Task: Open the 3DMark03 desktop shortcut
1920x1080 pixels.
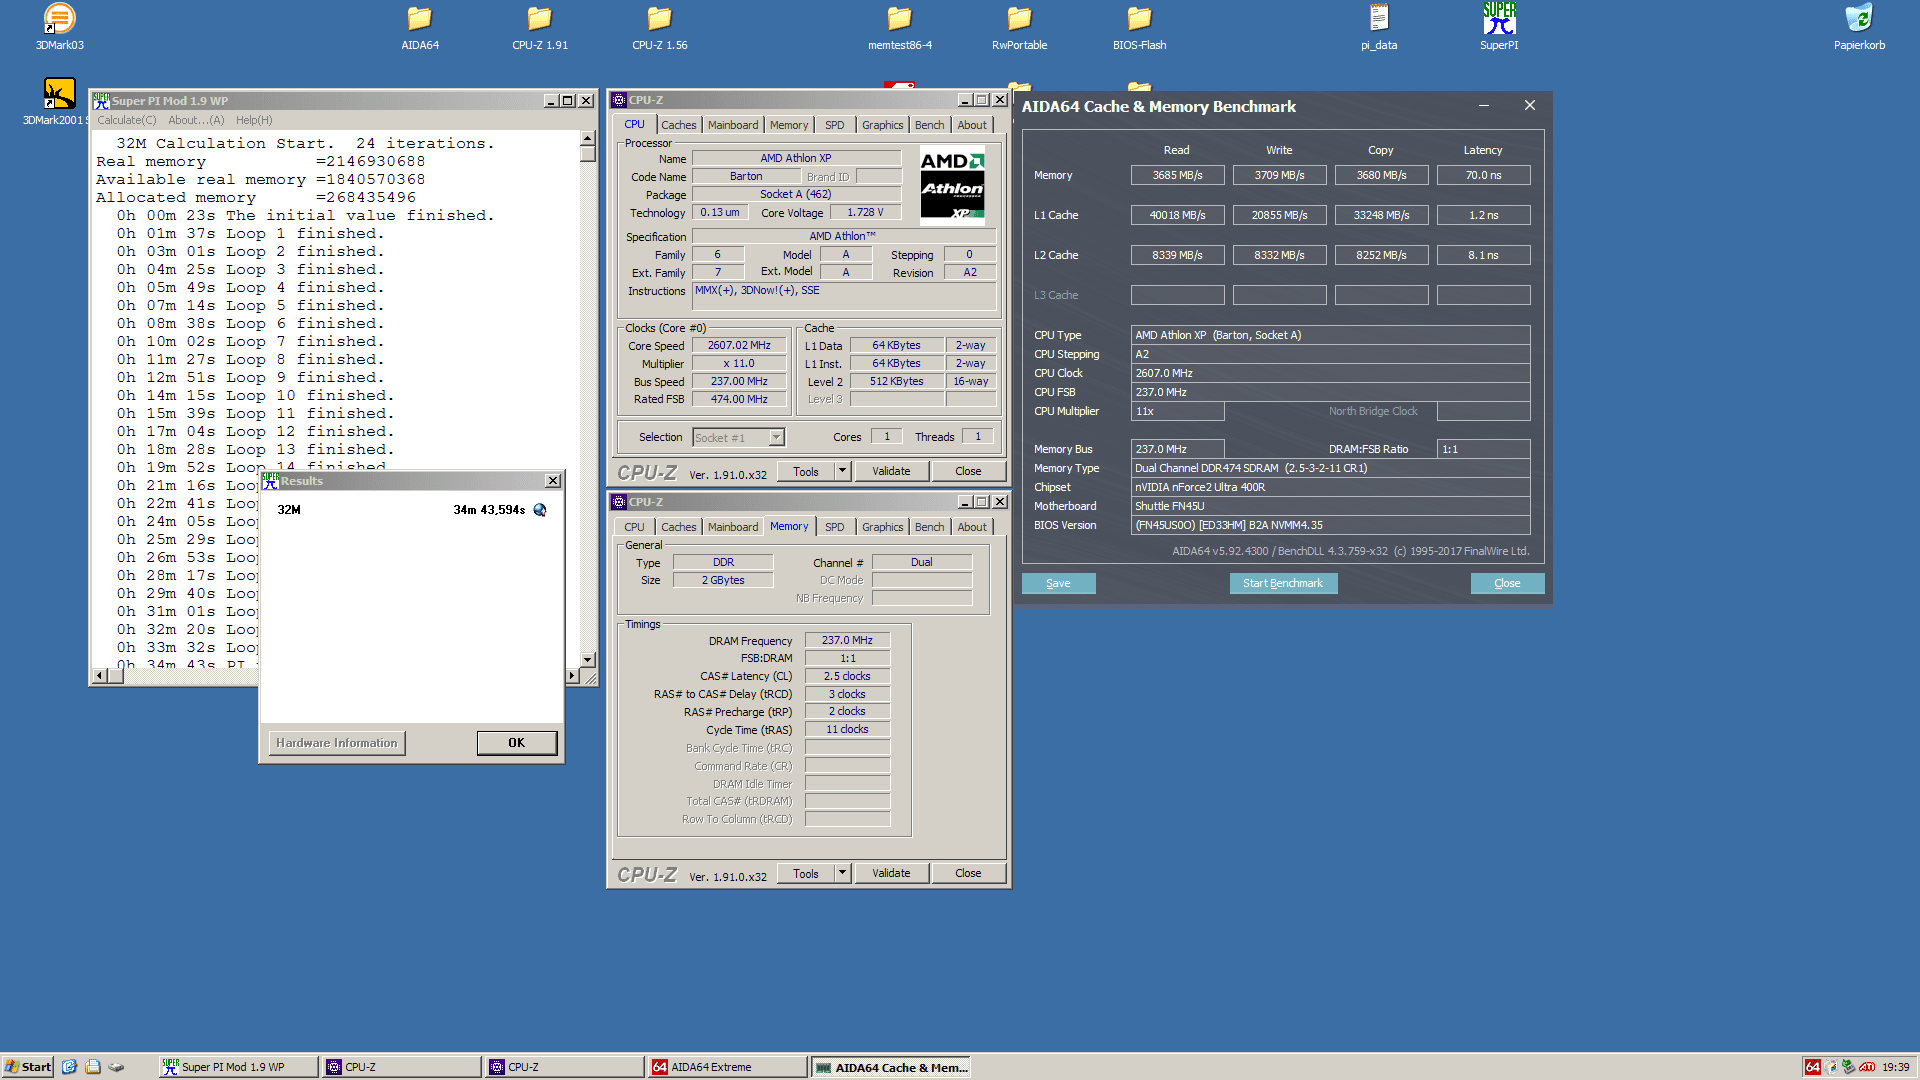Action: tap(60, 27)
